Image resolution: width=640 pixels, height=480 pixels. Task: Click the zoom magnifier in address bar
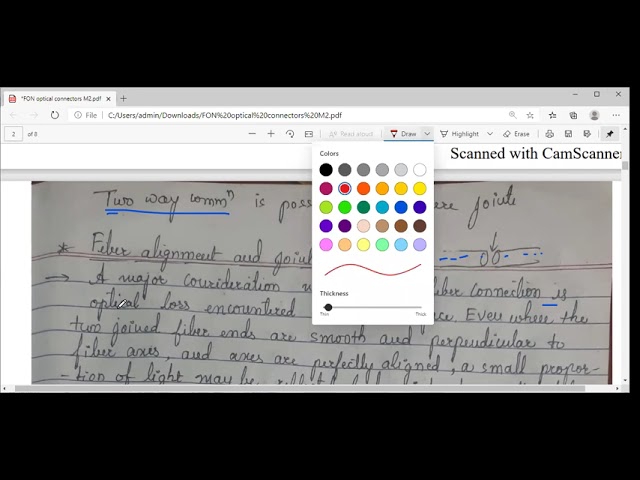coord(513,115)
